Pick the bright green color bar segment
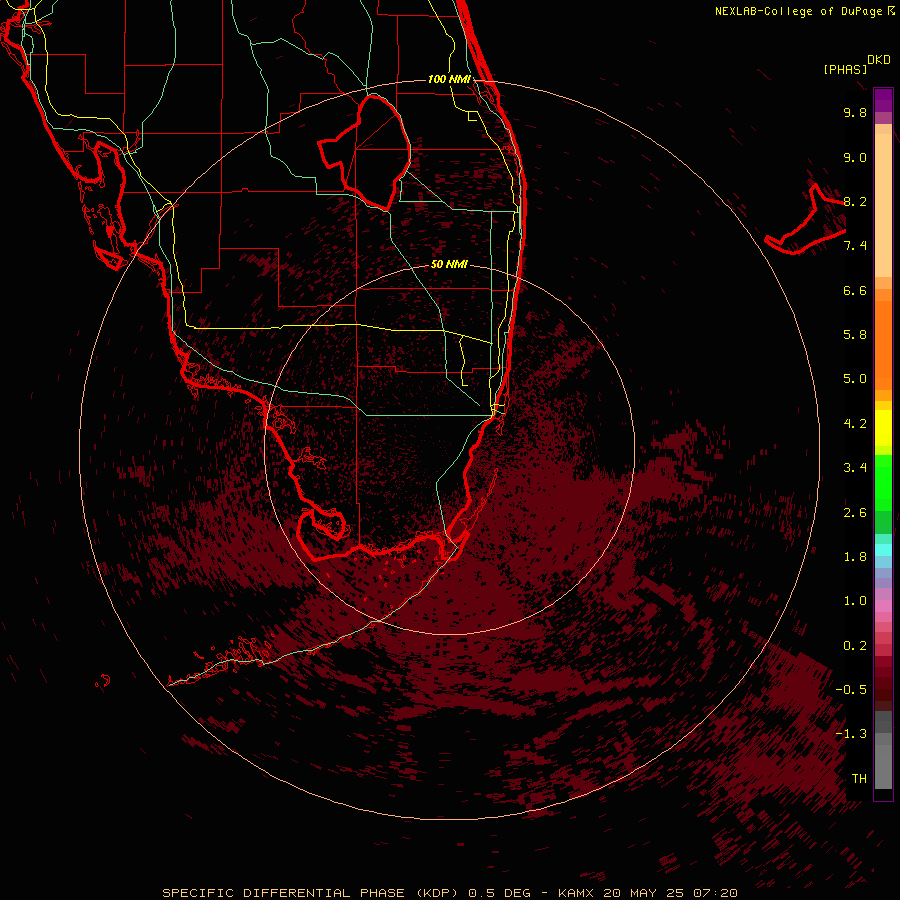The height and width of the screenshot is (900, 900). click(883, 482)
